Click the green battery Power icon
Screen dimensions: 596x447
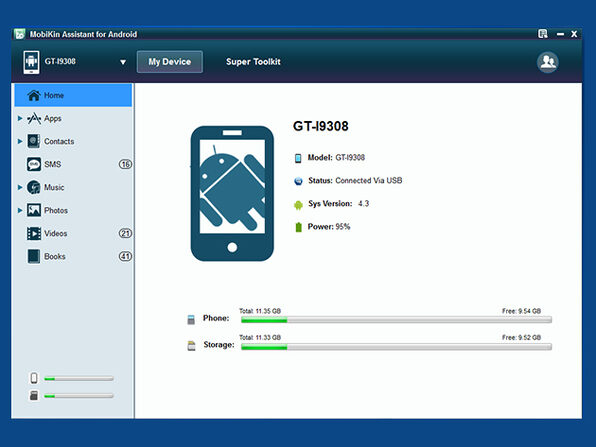[x=298, y=227]
